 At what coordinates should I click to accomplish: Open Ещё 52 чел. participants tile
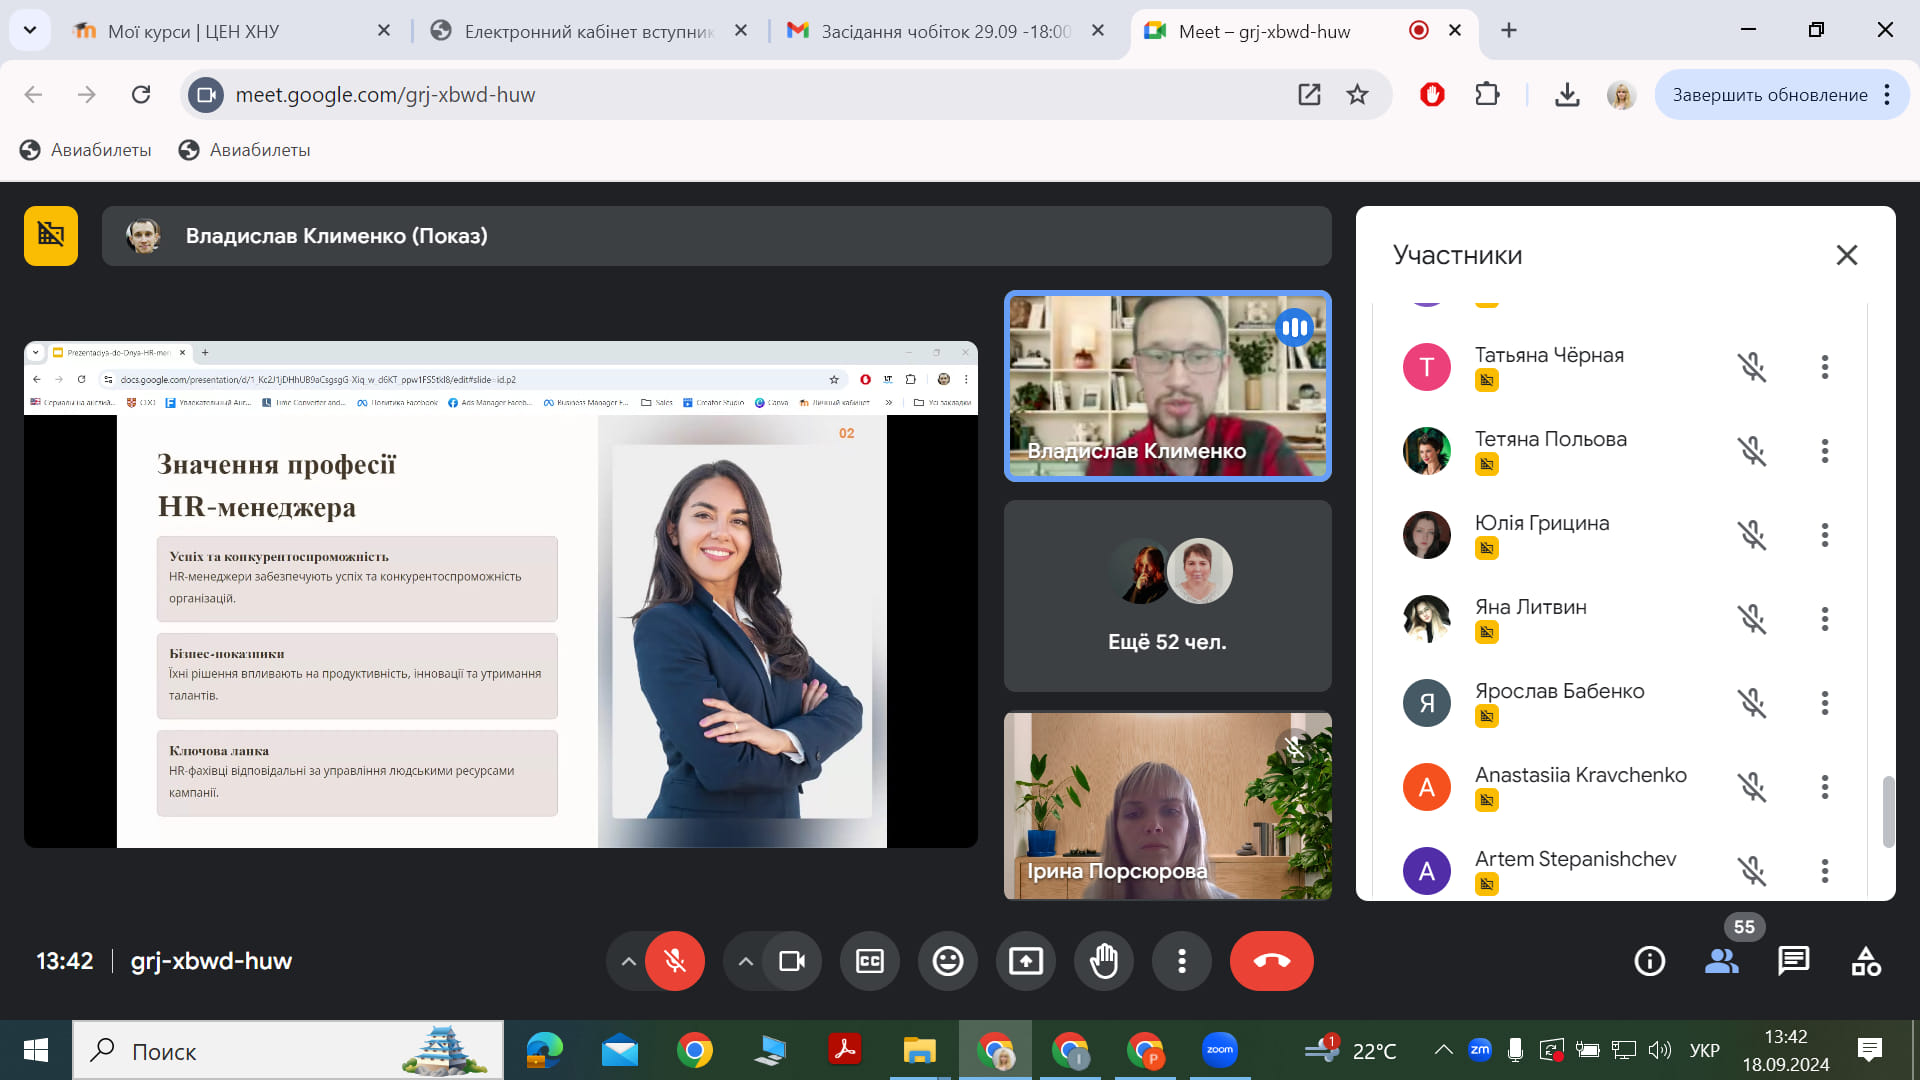pyautogui.click(x=1167, y=596)
